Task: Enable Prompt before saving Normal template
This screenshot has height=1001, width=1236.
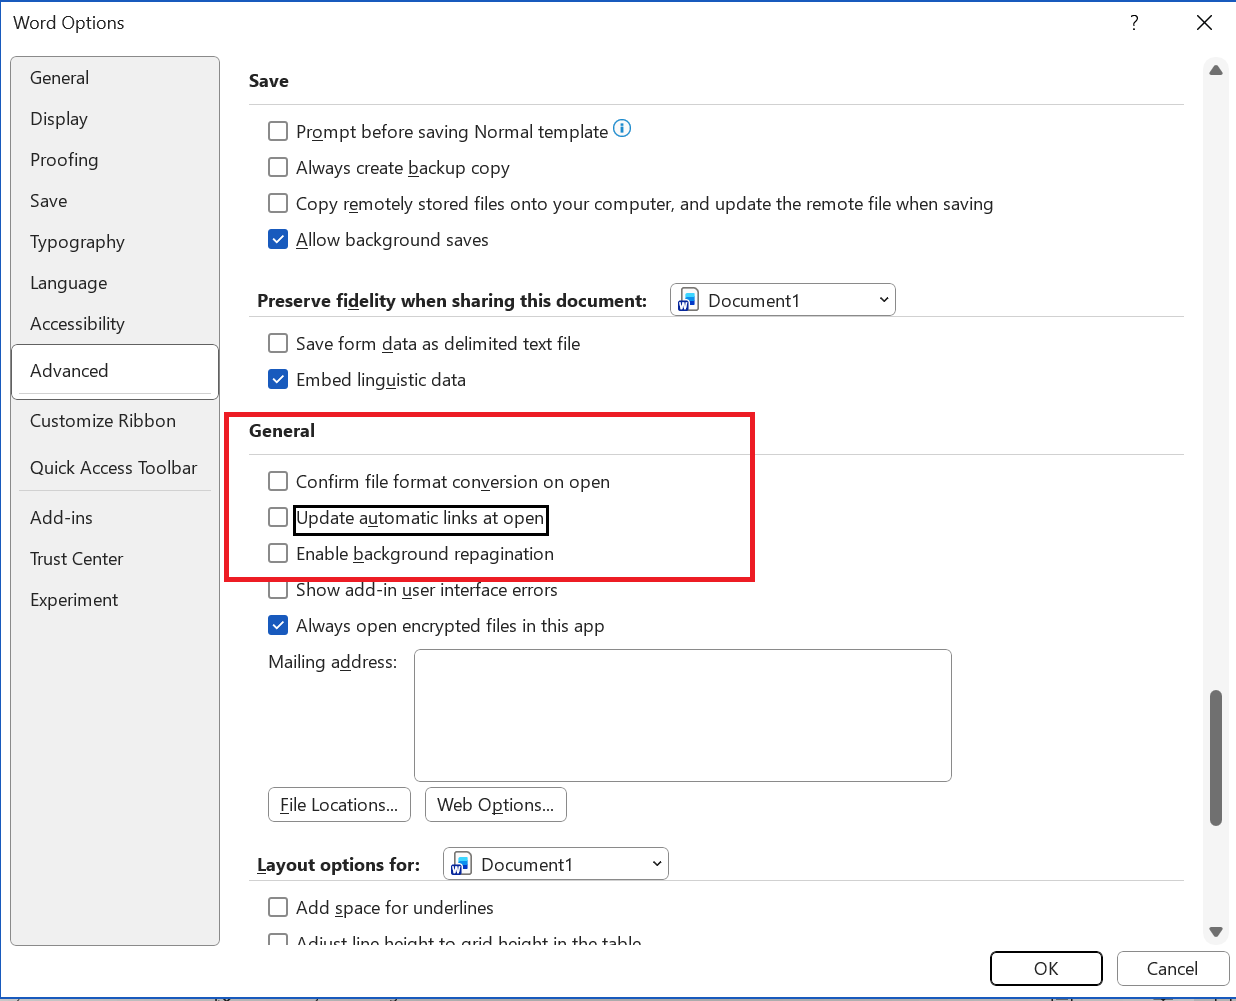Action: click(278, 131)
